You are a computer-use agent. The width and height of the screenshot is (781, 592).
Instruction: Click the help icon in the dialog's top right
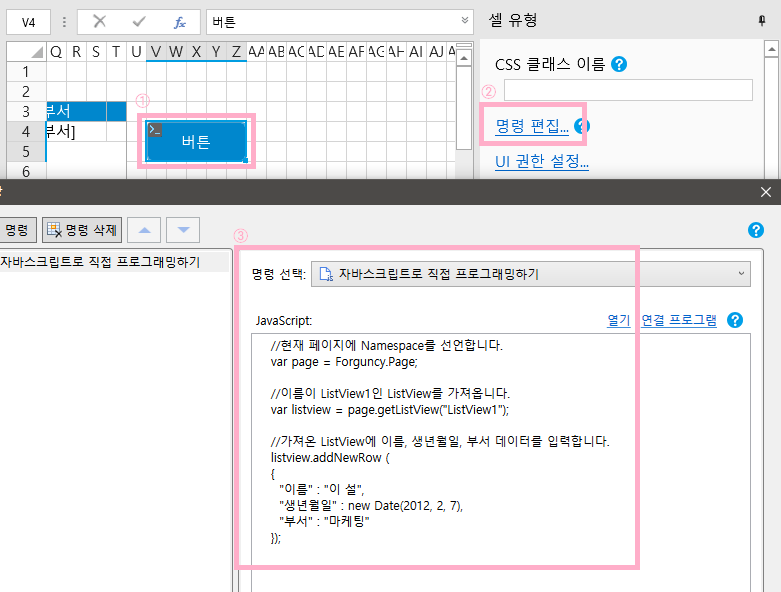[x=756, y=231]
